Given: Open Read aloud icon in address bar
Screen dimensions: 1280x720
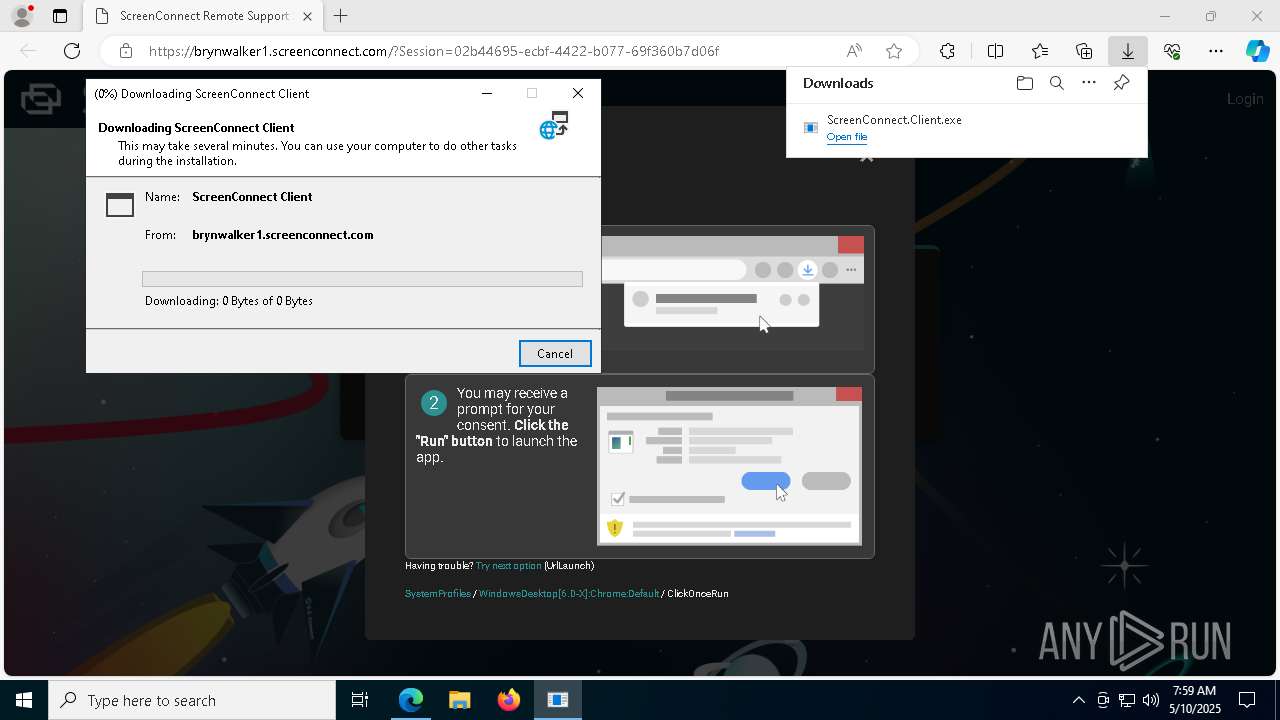Looking at the screenshot, I should tap(854, 51).
